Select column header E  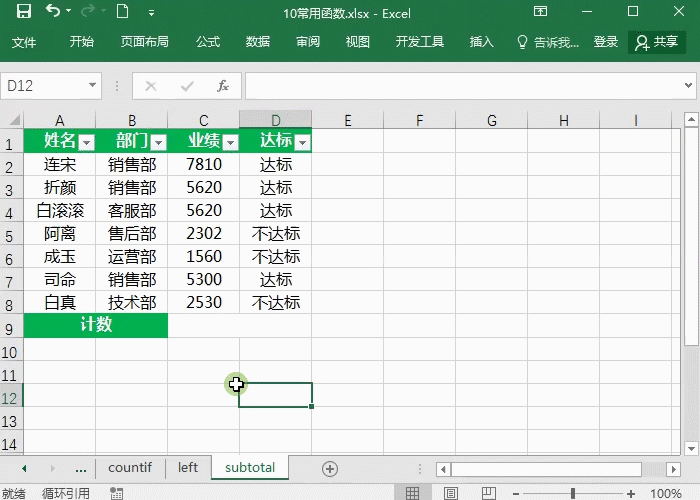(x=347, y=120)
